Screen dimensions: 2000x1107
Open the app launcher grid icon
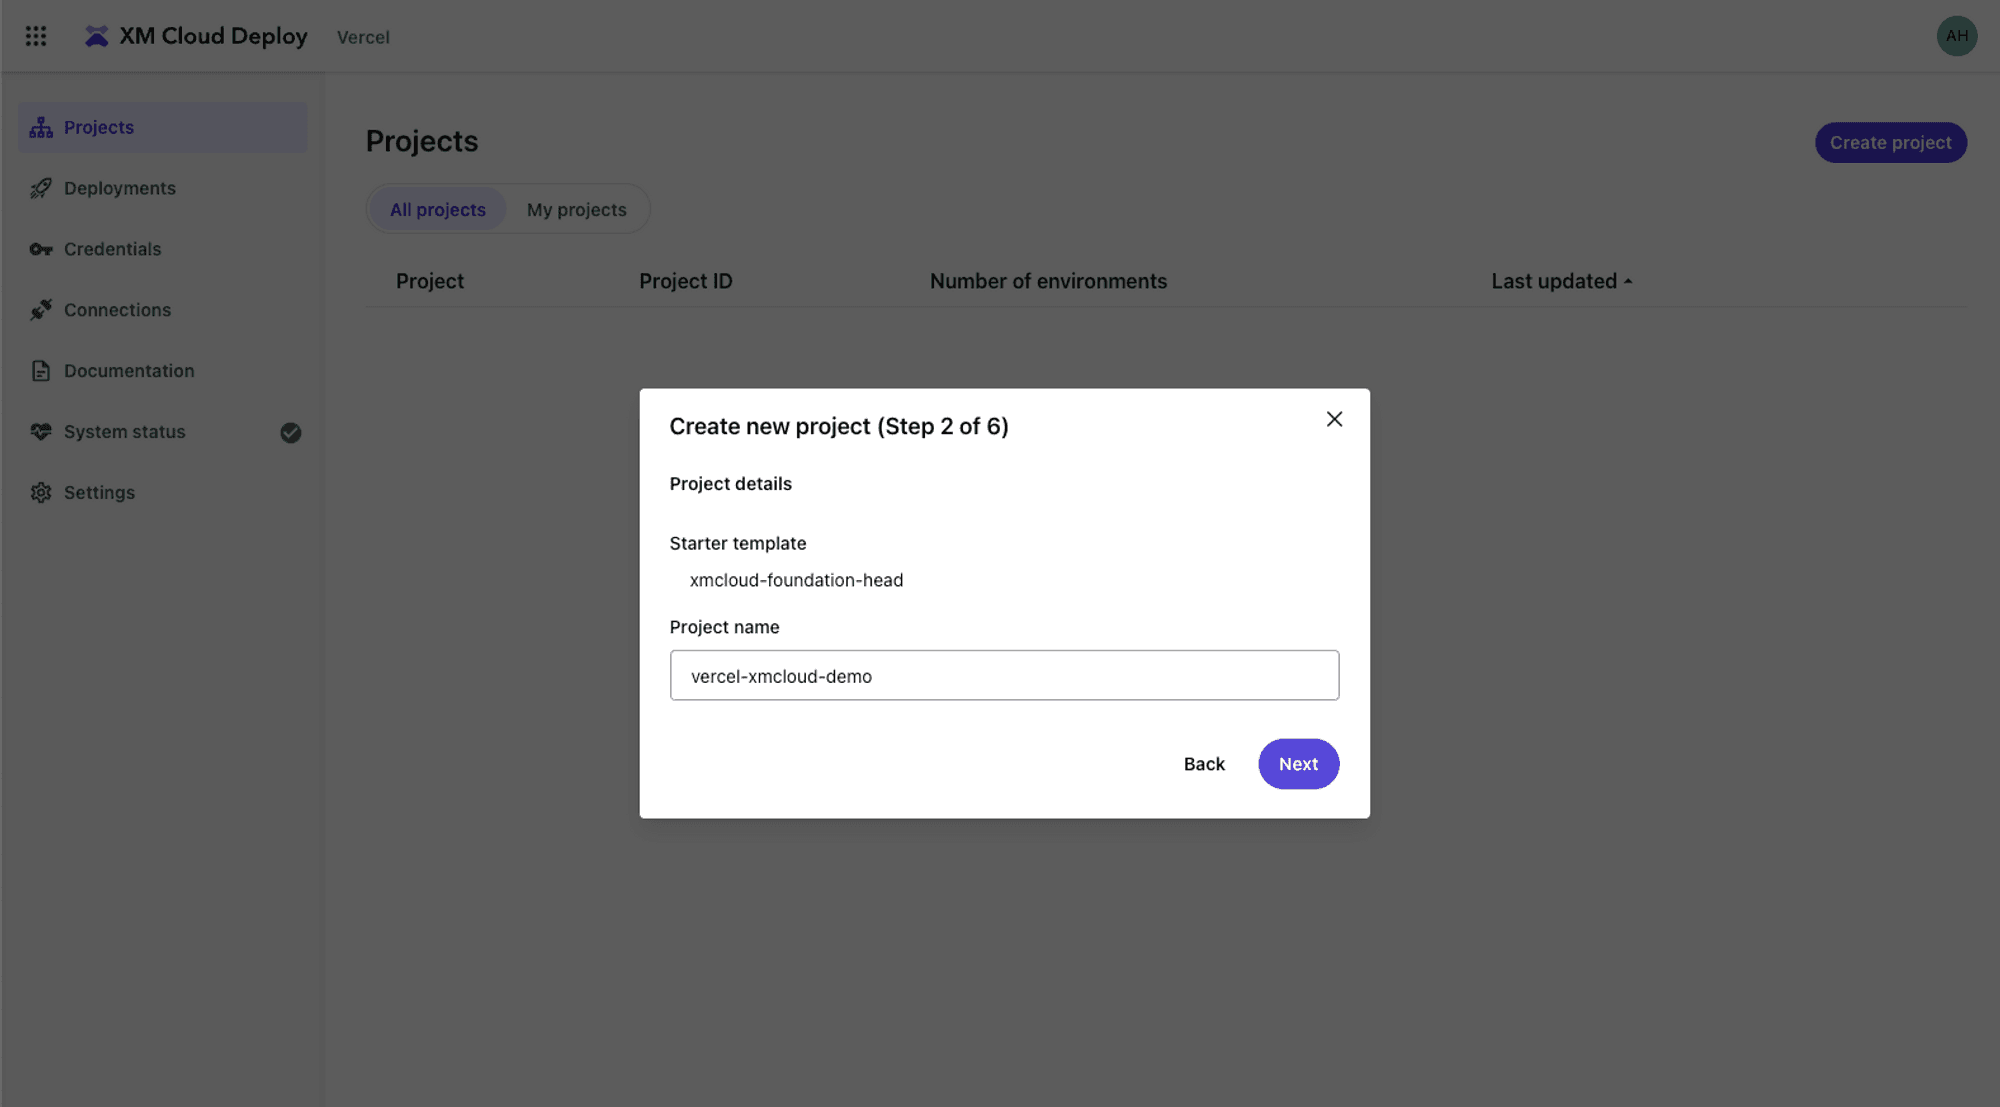click(x=36, y=36)
